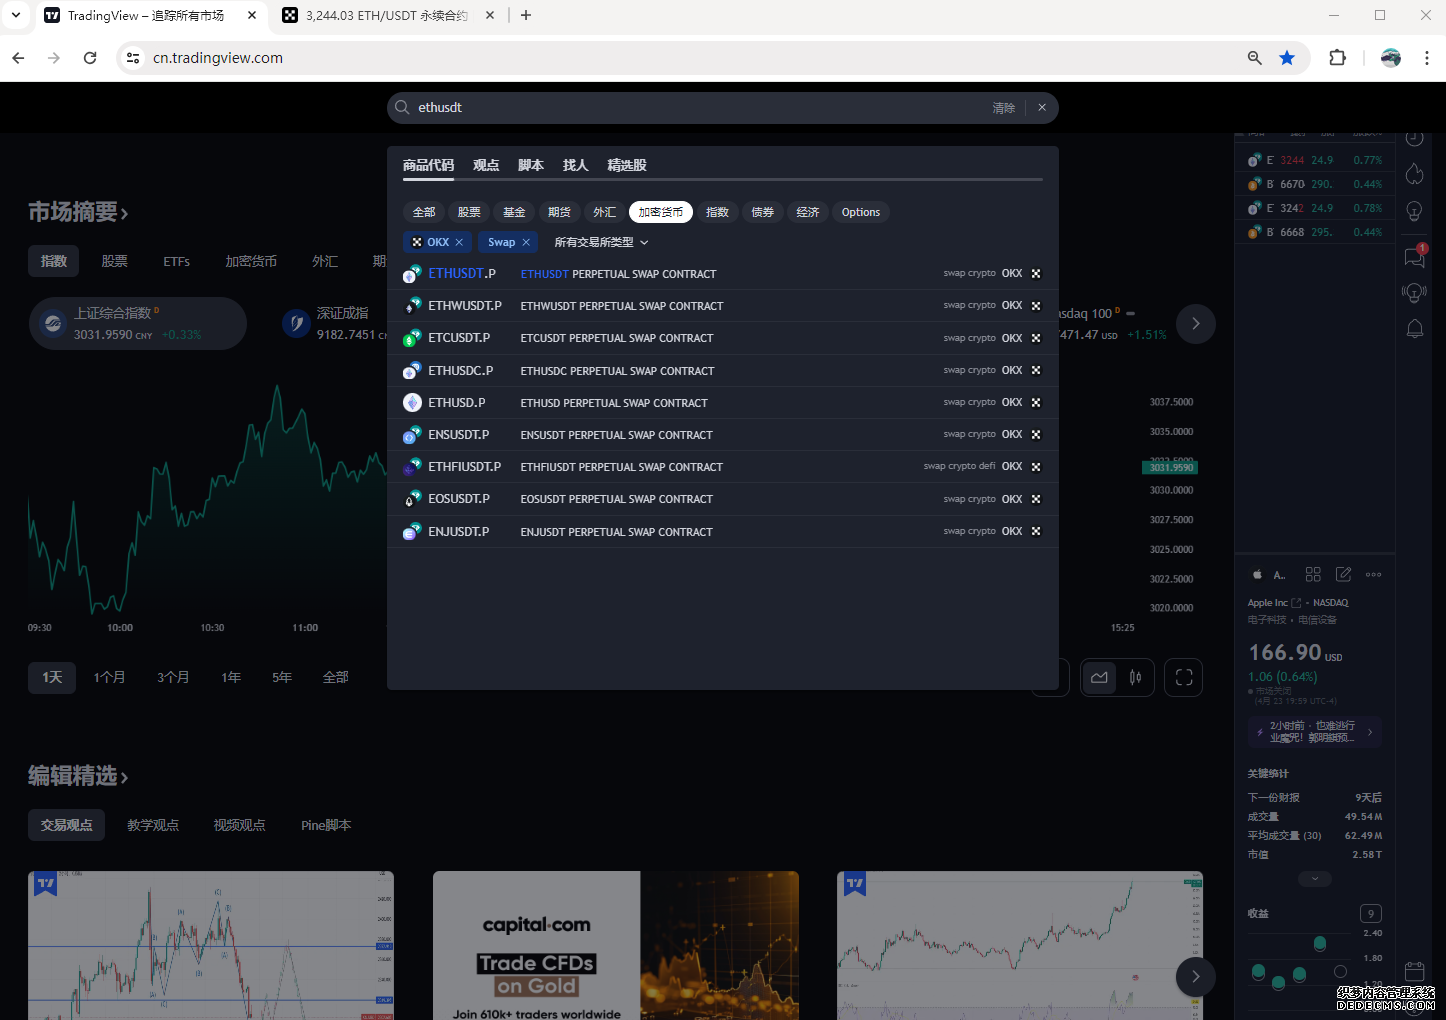Show next market summary cards arrow

(1195, 323)
